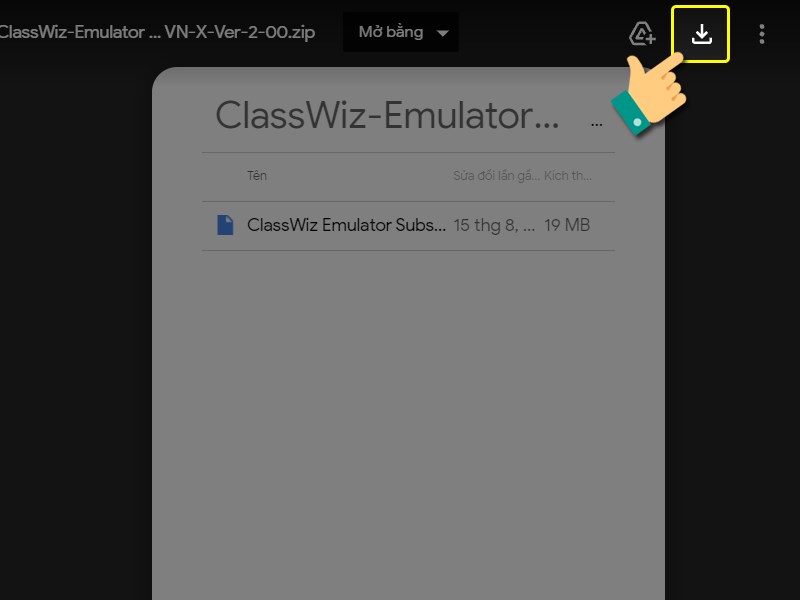The height and width of the screenshot is (600, 800).
Task: Click the pointing hand cursor graphic
Action: 649,94
